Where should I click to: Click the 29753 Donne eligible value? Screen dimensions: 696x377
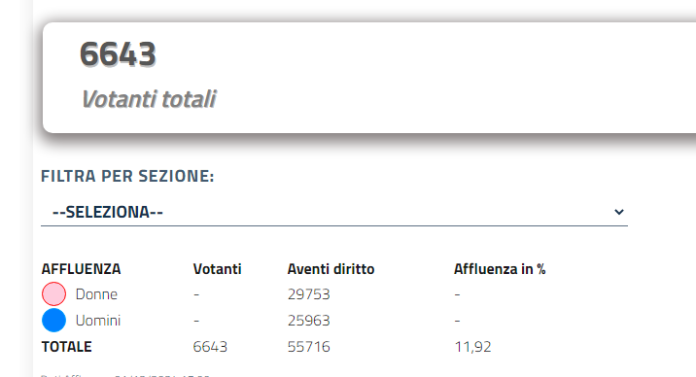point(308,294)
